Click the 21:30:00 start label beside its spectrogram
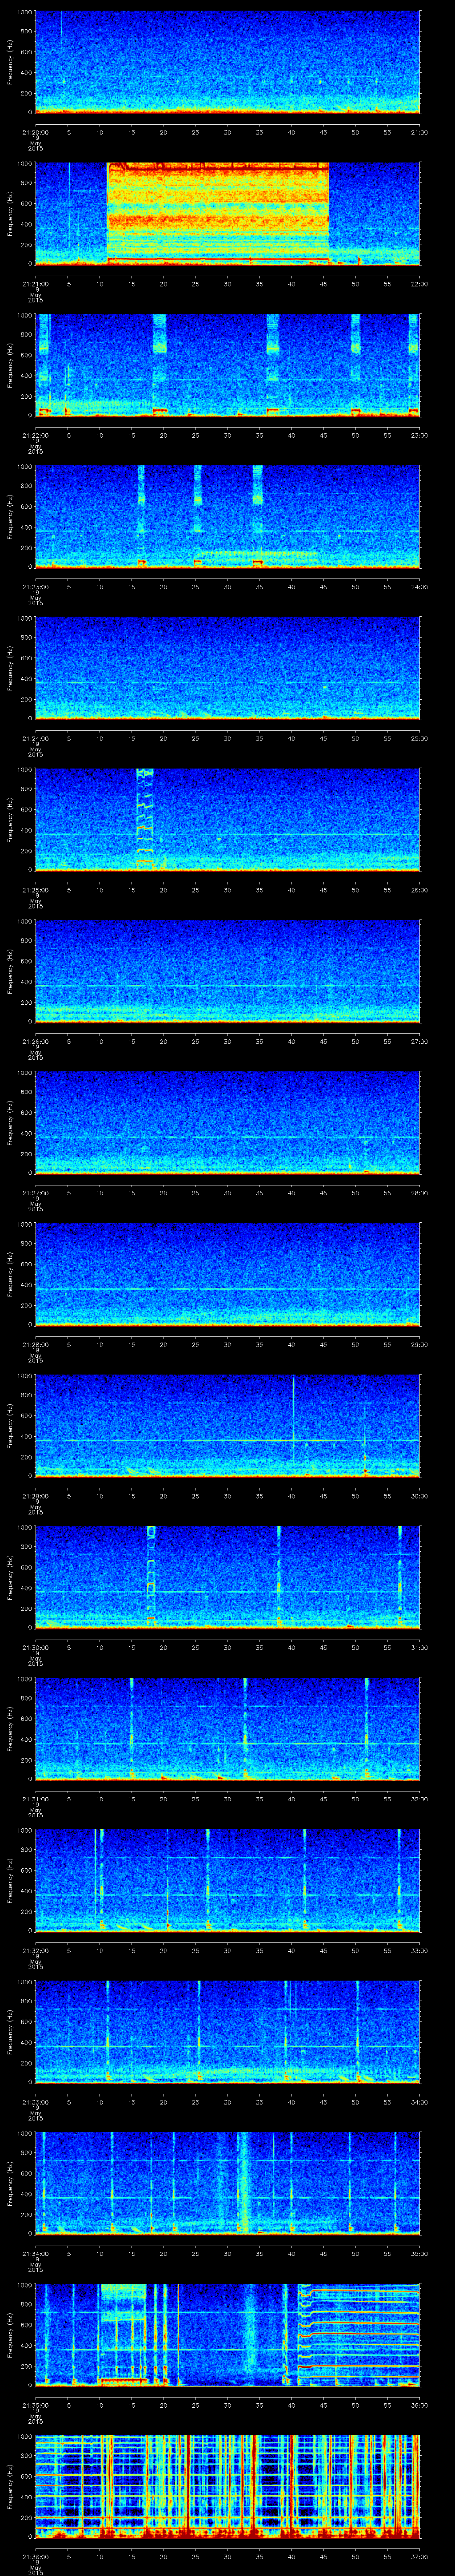Viewport: 455px width, 2576px height. 35,1647
